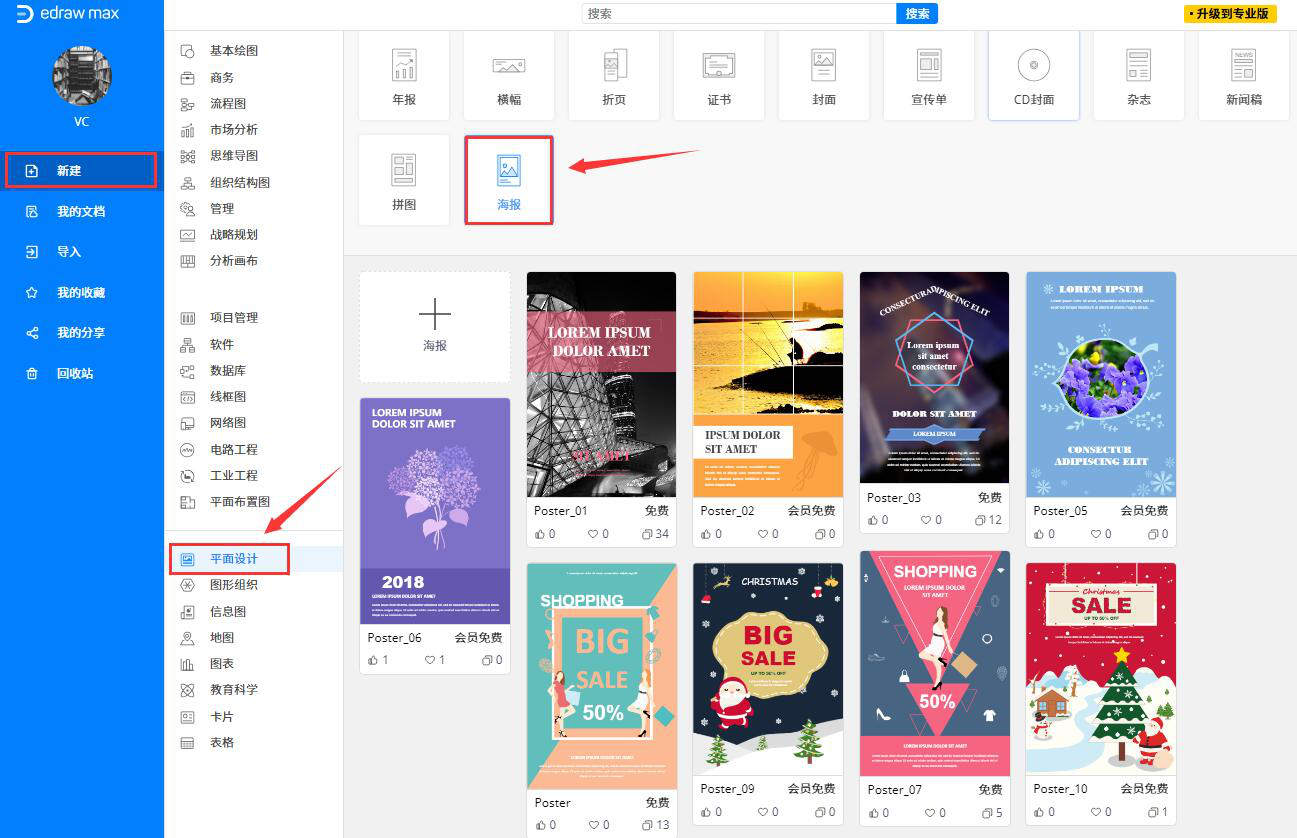Click inside the 搜索 search field
The width and height of the screenshot is (1297, 838).
[x=739, y=14]
